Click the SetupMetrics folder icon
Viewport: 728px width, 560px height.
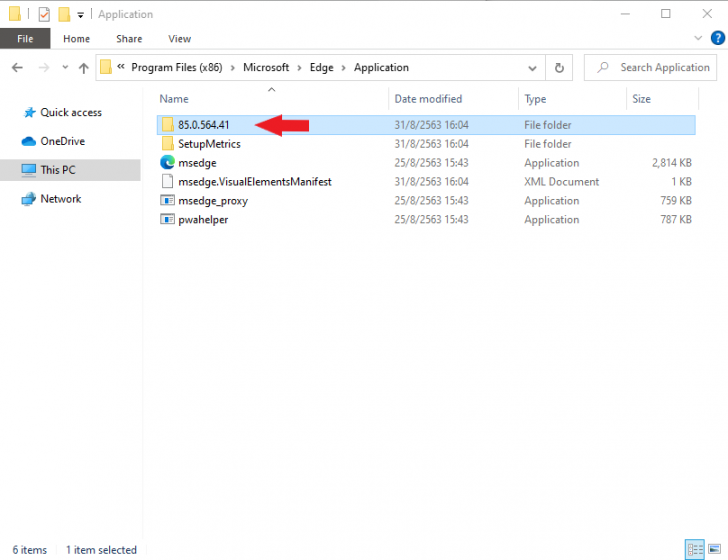168,143
